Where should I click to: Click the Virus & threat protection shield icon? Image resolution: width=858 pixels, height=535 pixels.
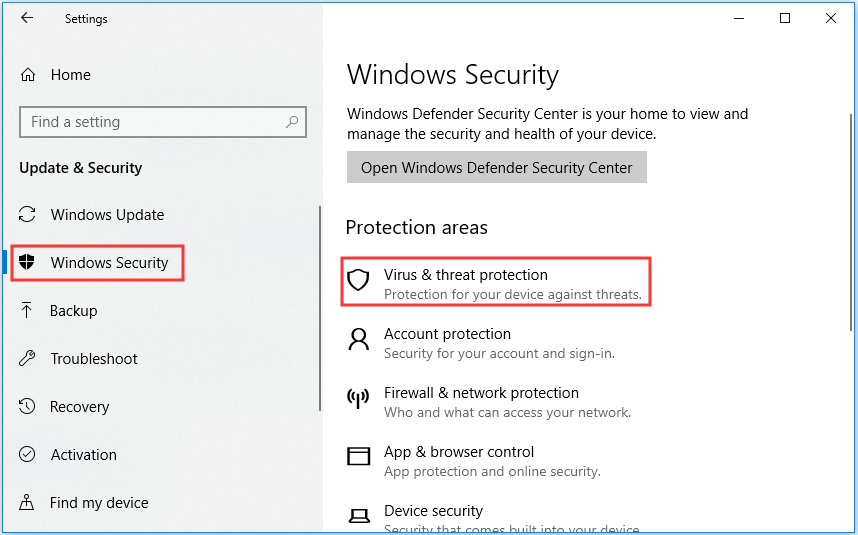[x=358, y=281]
